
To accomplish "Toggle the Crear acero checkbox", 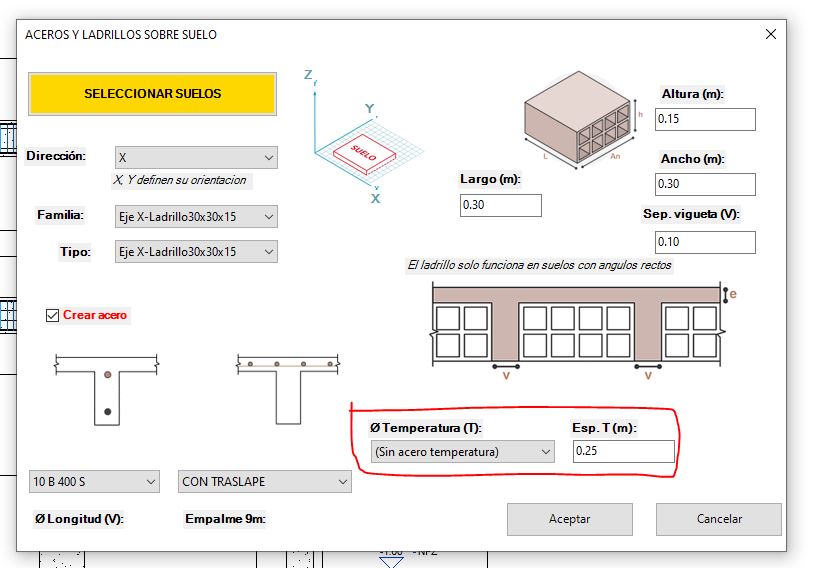I will coord(52,315).
